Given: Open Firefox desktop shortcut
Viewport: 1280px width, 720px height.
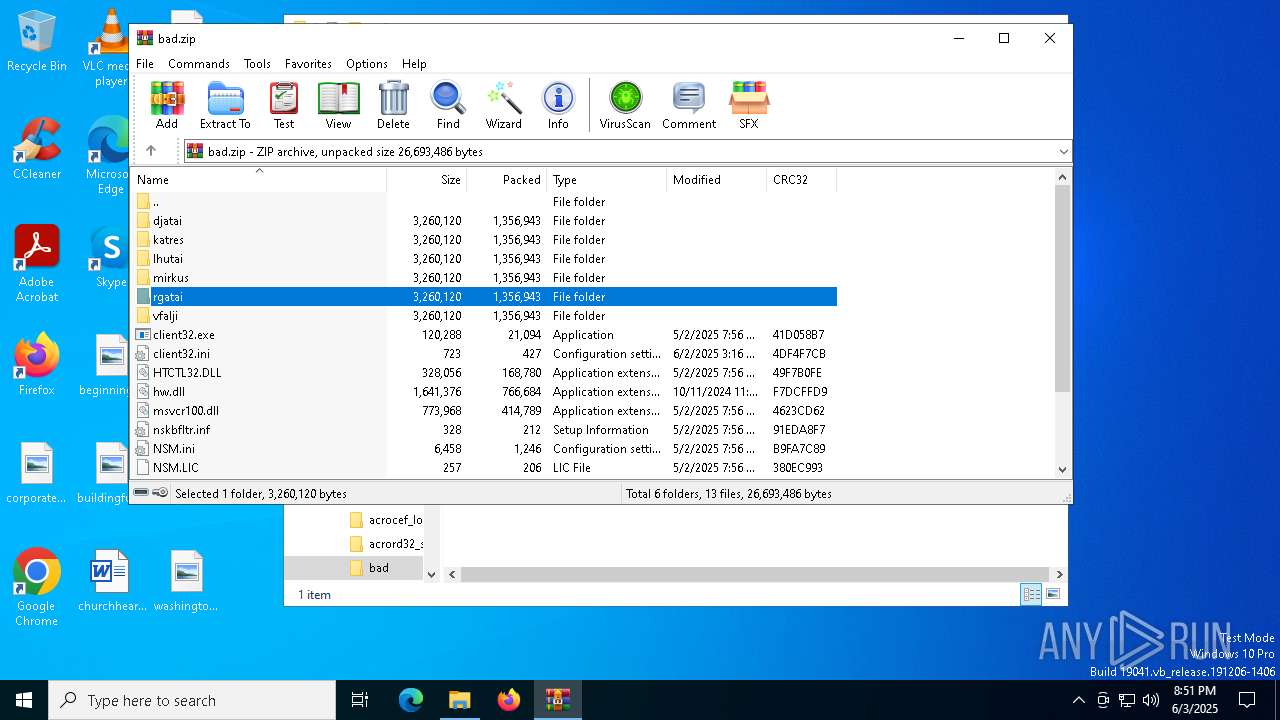Looking at the screenshot, I should 37,365.
